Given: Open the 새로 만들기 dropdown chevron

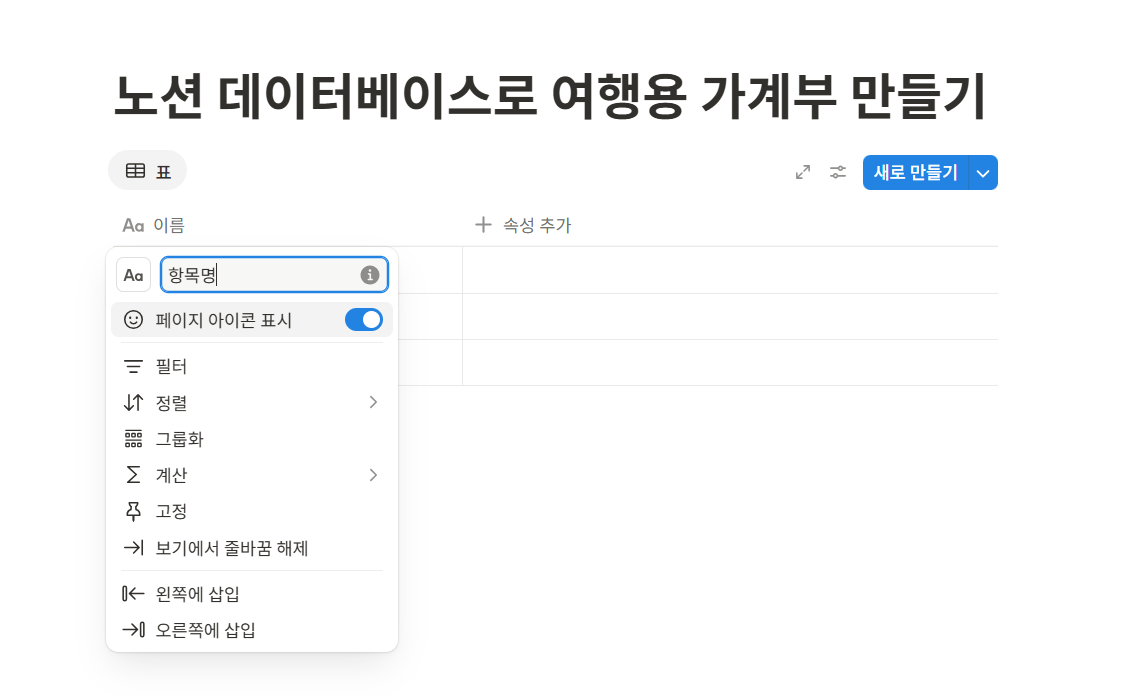Looking at the screenshot, I should coord(982,172).
